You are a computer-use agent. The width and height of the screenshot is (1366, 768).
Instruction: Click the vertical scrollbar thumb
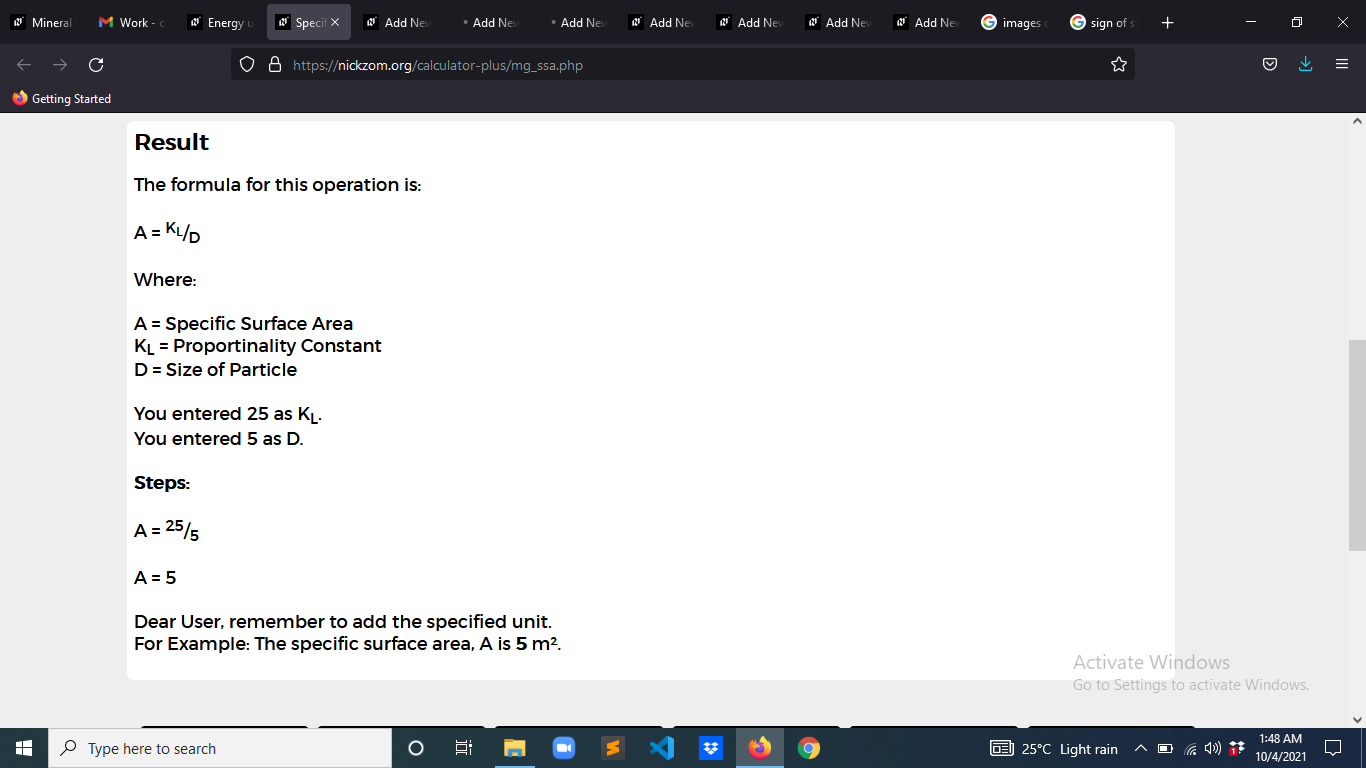1357,445
